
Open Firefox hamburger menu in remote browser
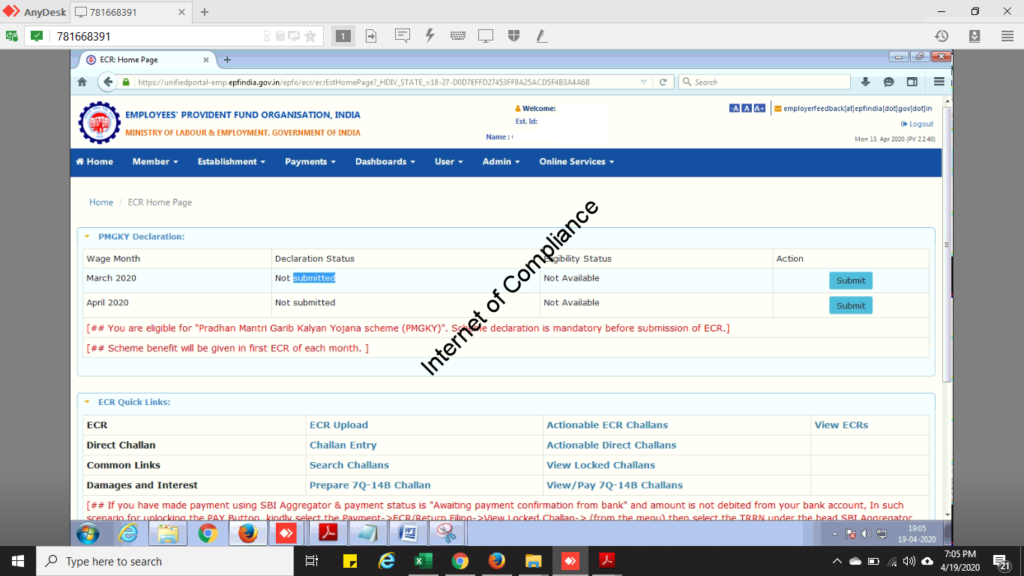(939, 82)
